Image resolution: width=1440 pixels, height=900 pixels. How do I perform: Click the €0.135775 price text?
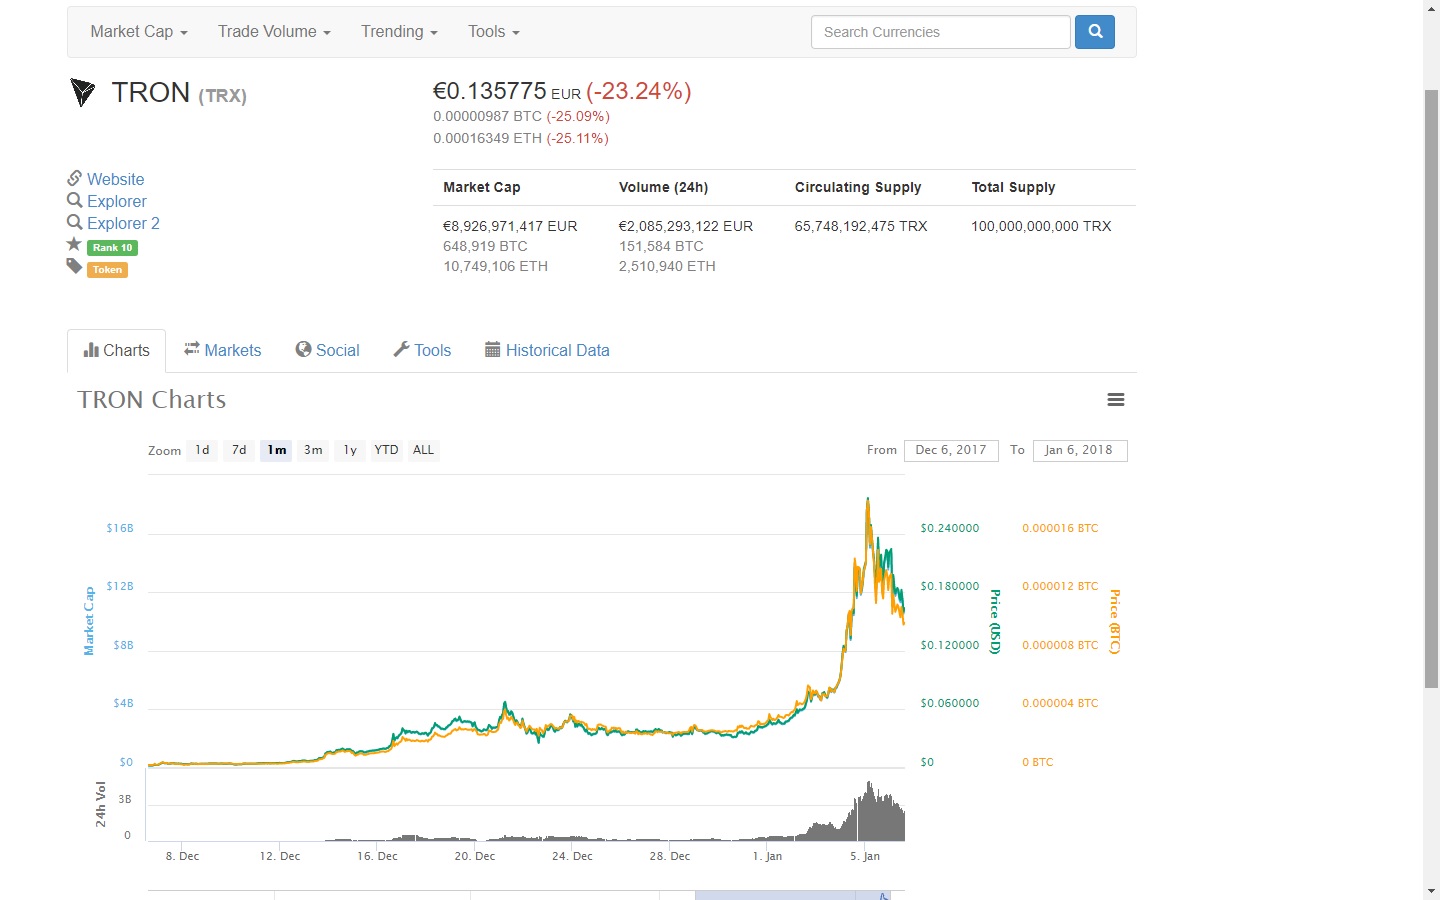point(490,91)
